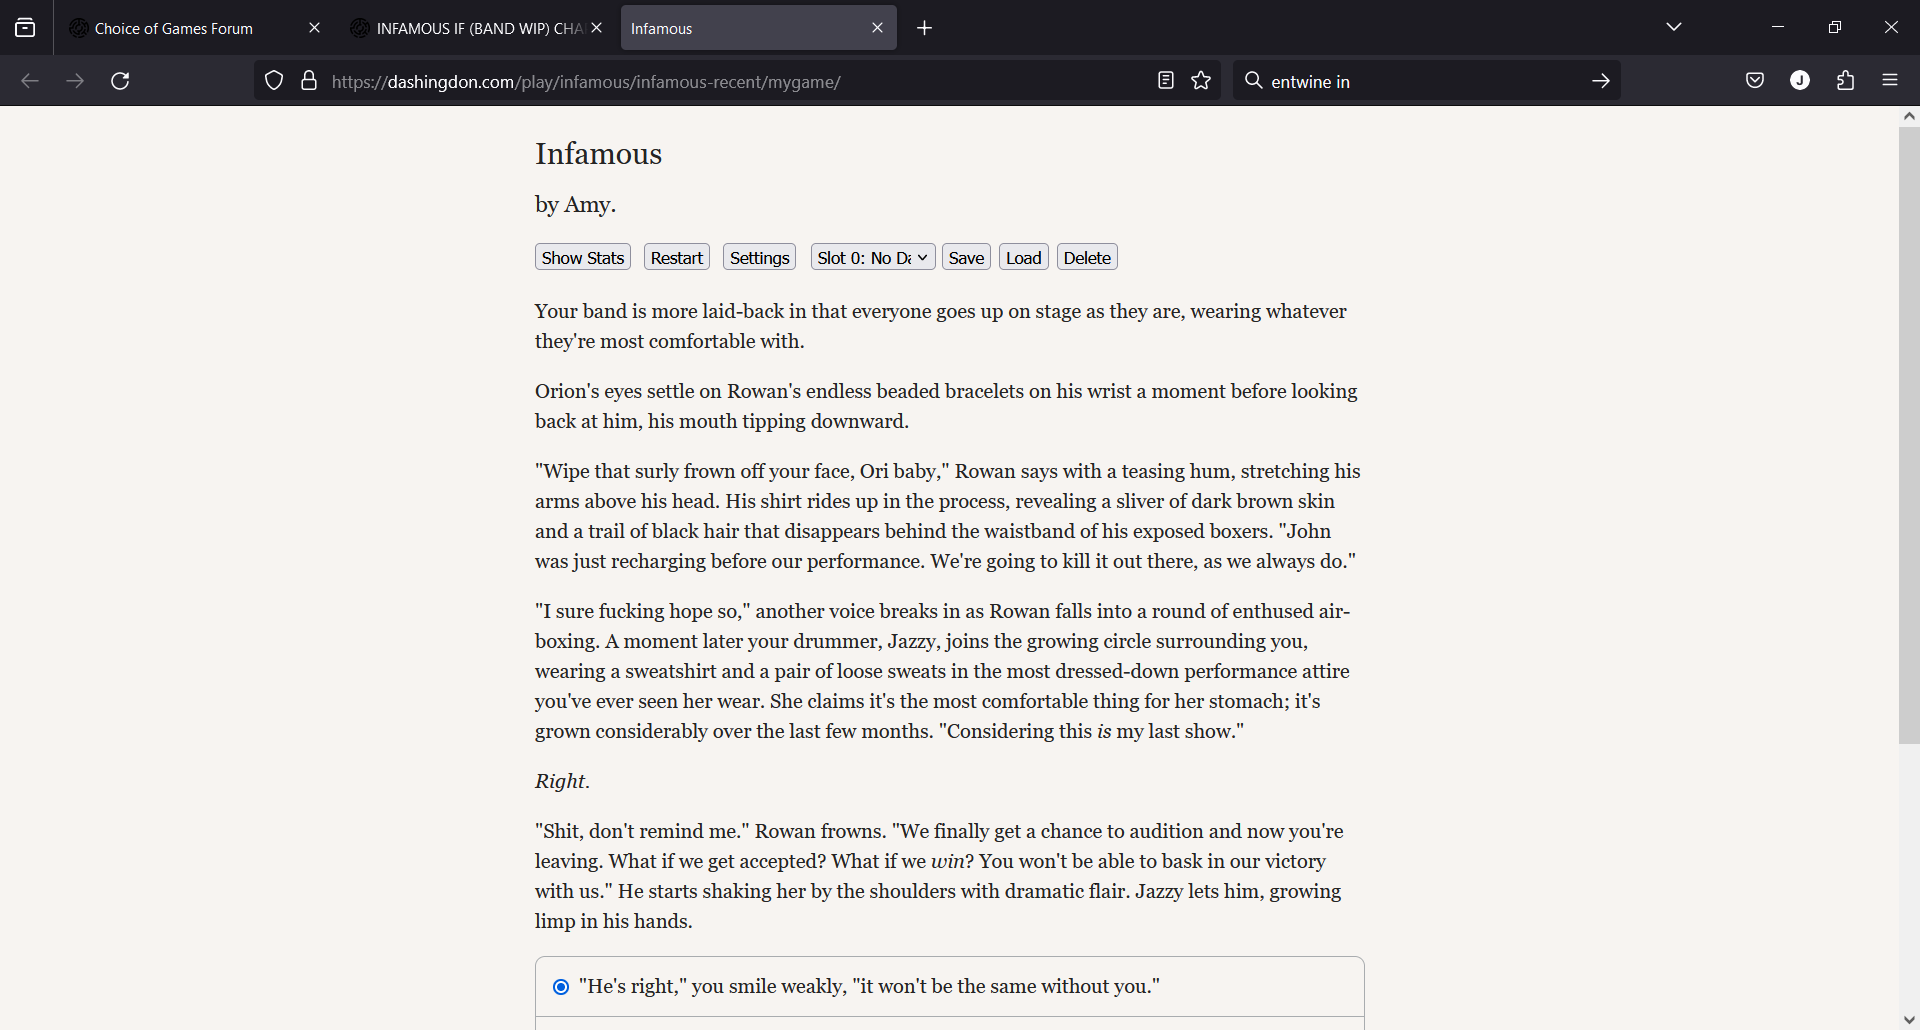Open Pocket save icon
This screenshot has width=1920, height=1030.
point(1755,81)
